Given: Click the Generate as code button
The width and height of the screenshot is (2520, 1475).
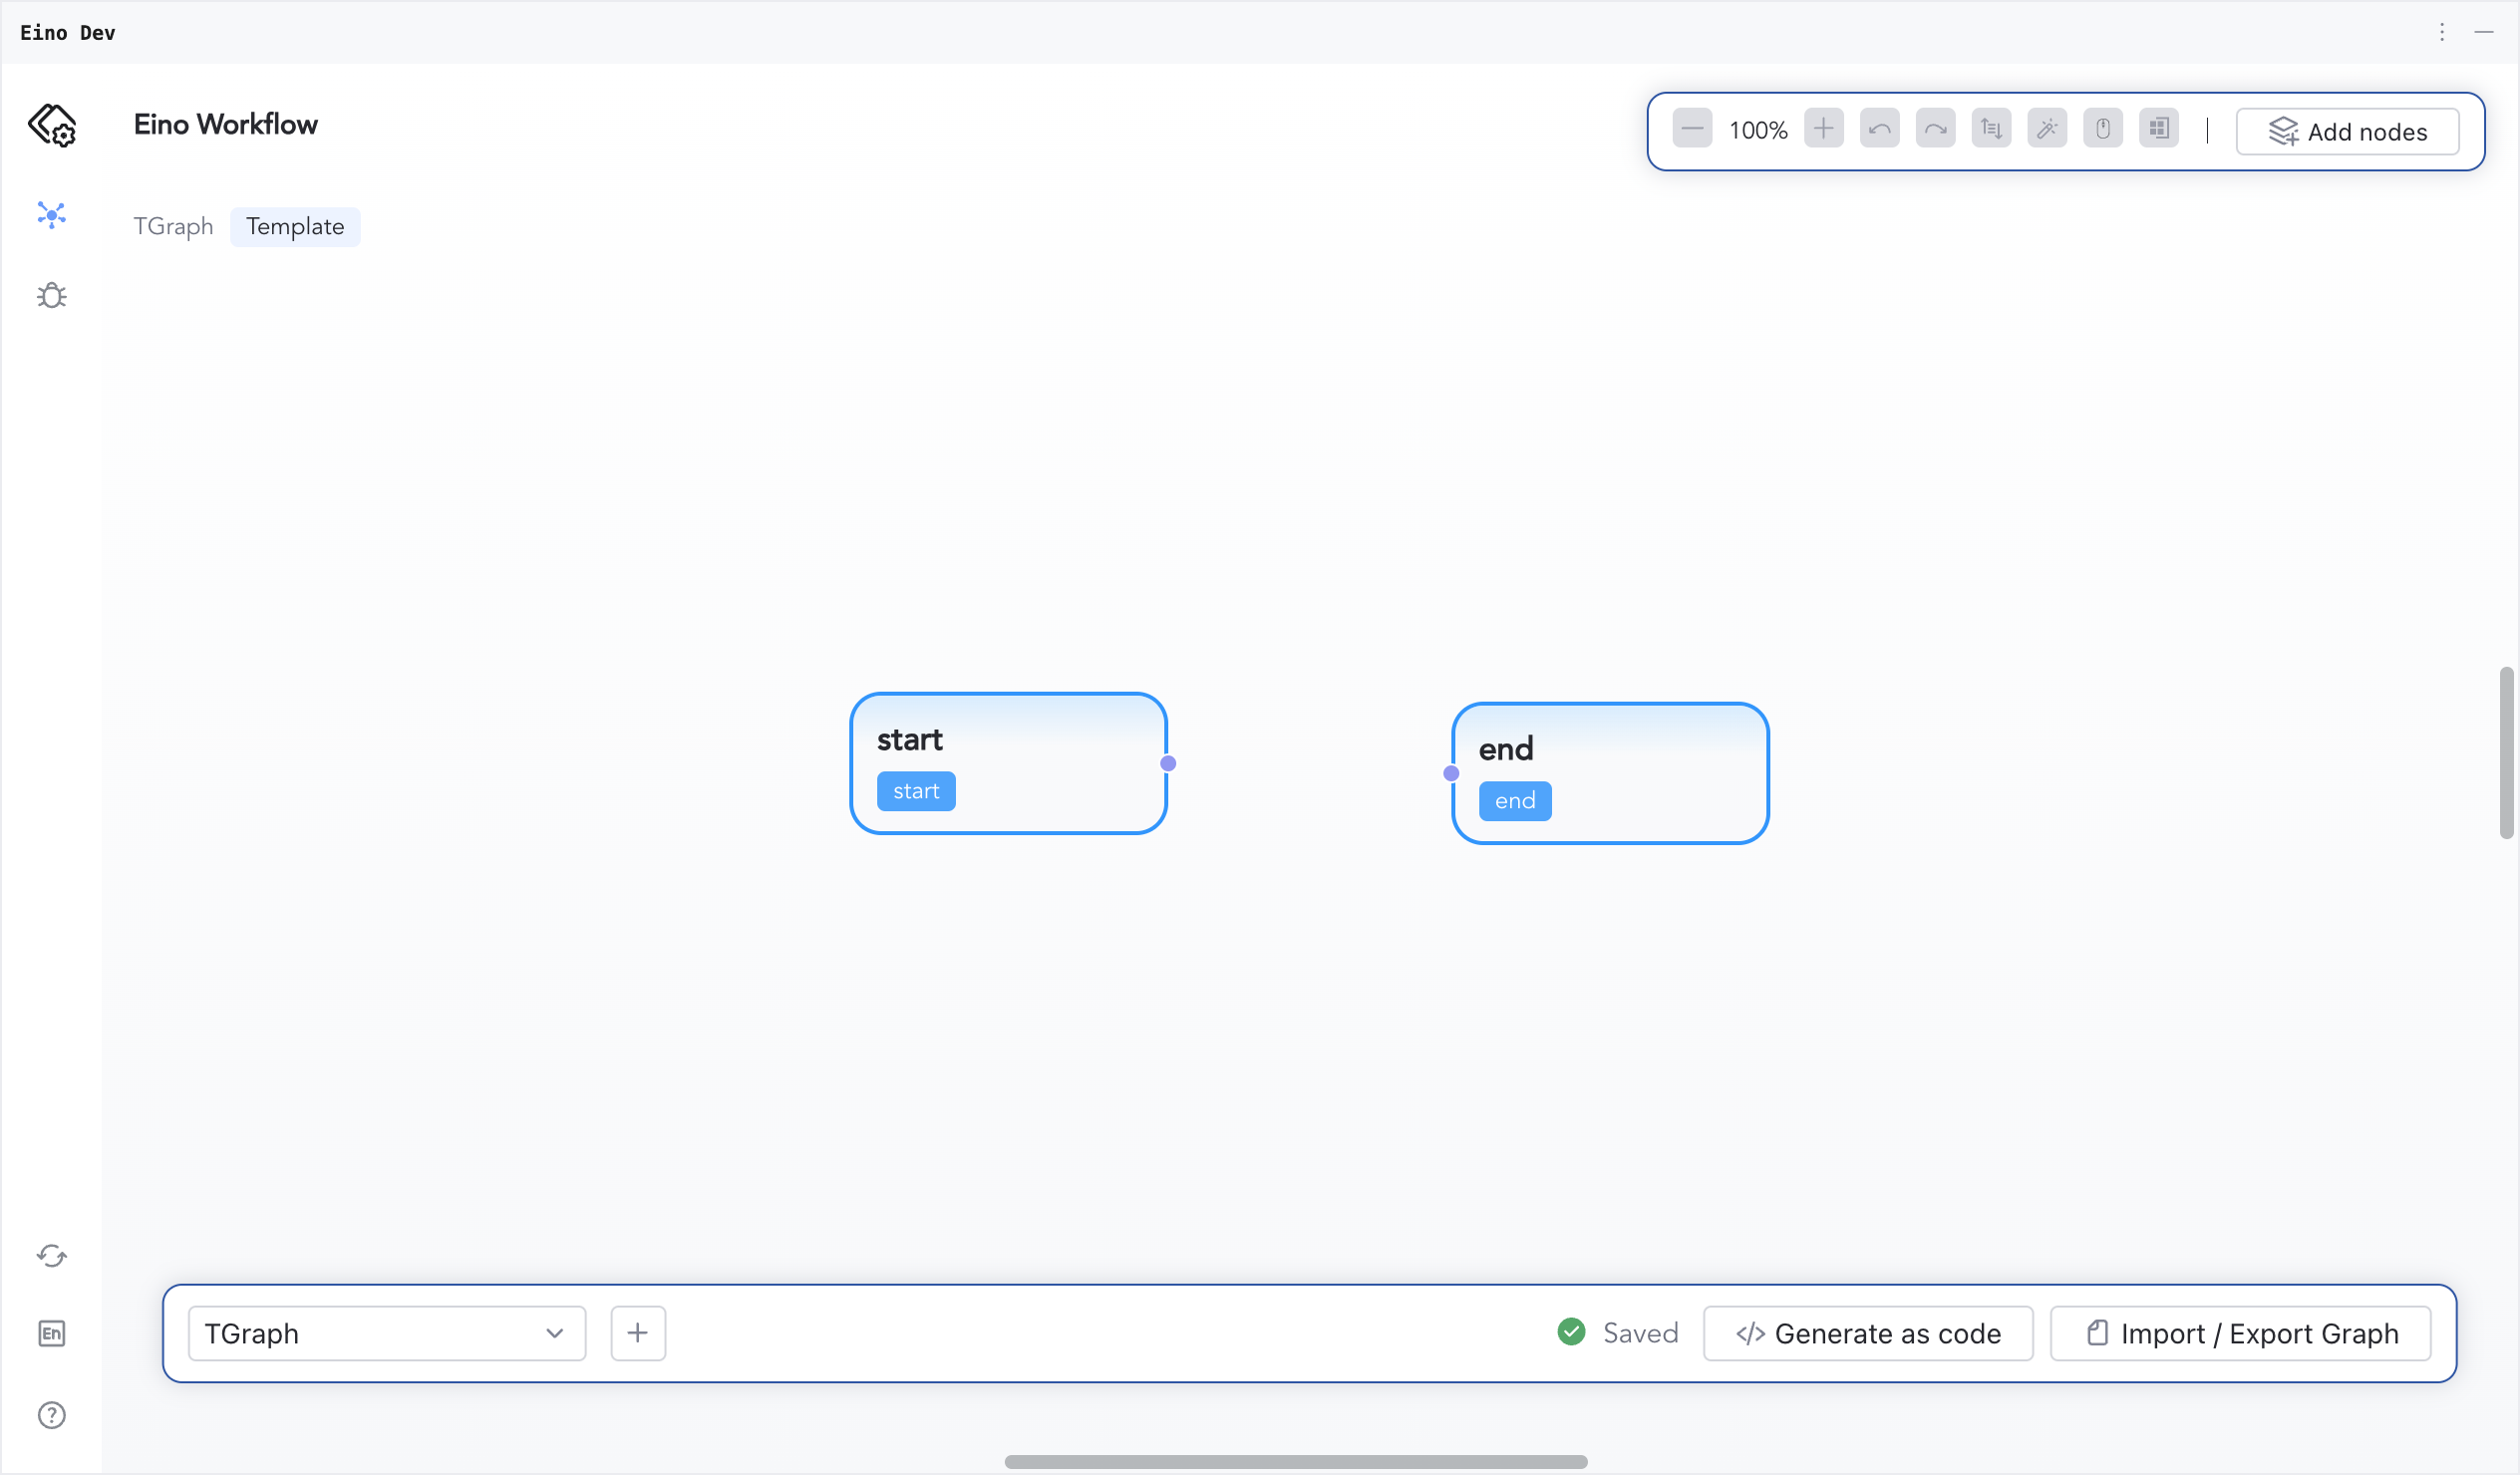Looking at the screenshot, I should 1868,1334.
